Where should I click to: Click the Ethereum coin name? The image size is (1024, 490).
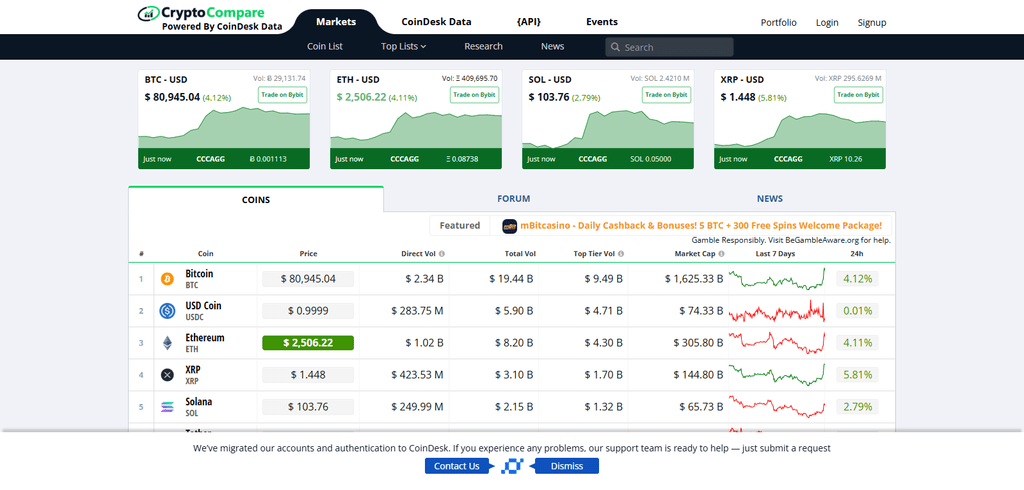pos(204,338)
